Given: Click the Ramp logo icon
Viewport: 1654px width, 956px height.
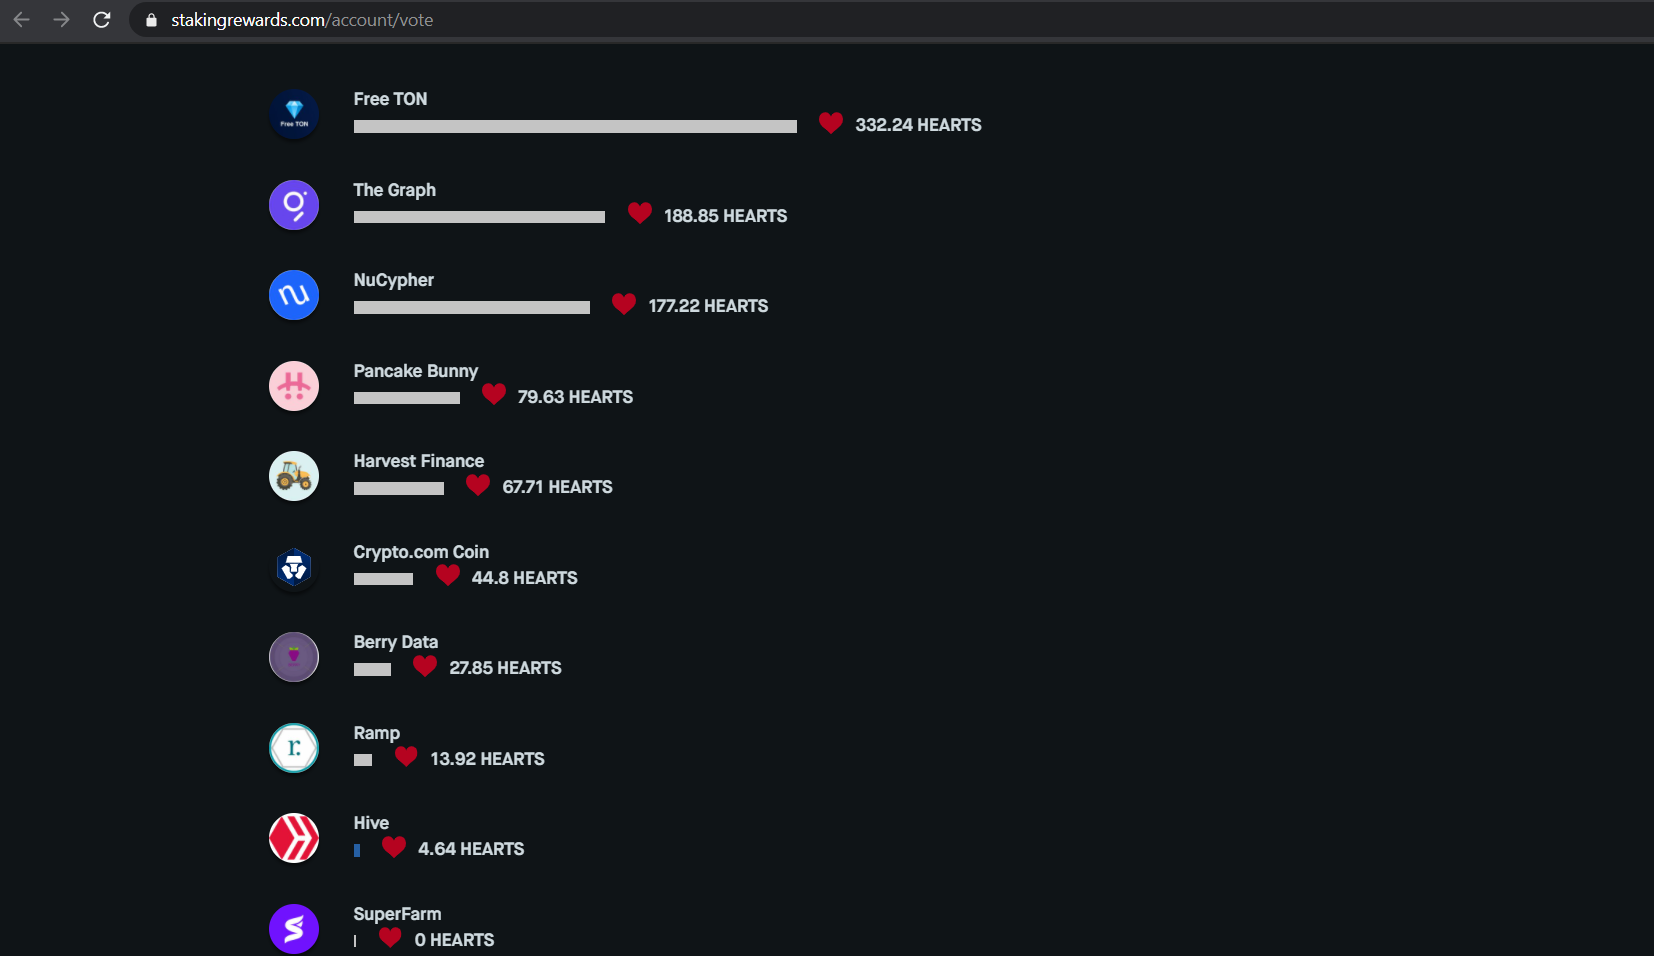Looking at the screenshot, I should (294, 748).
